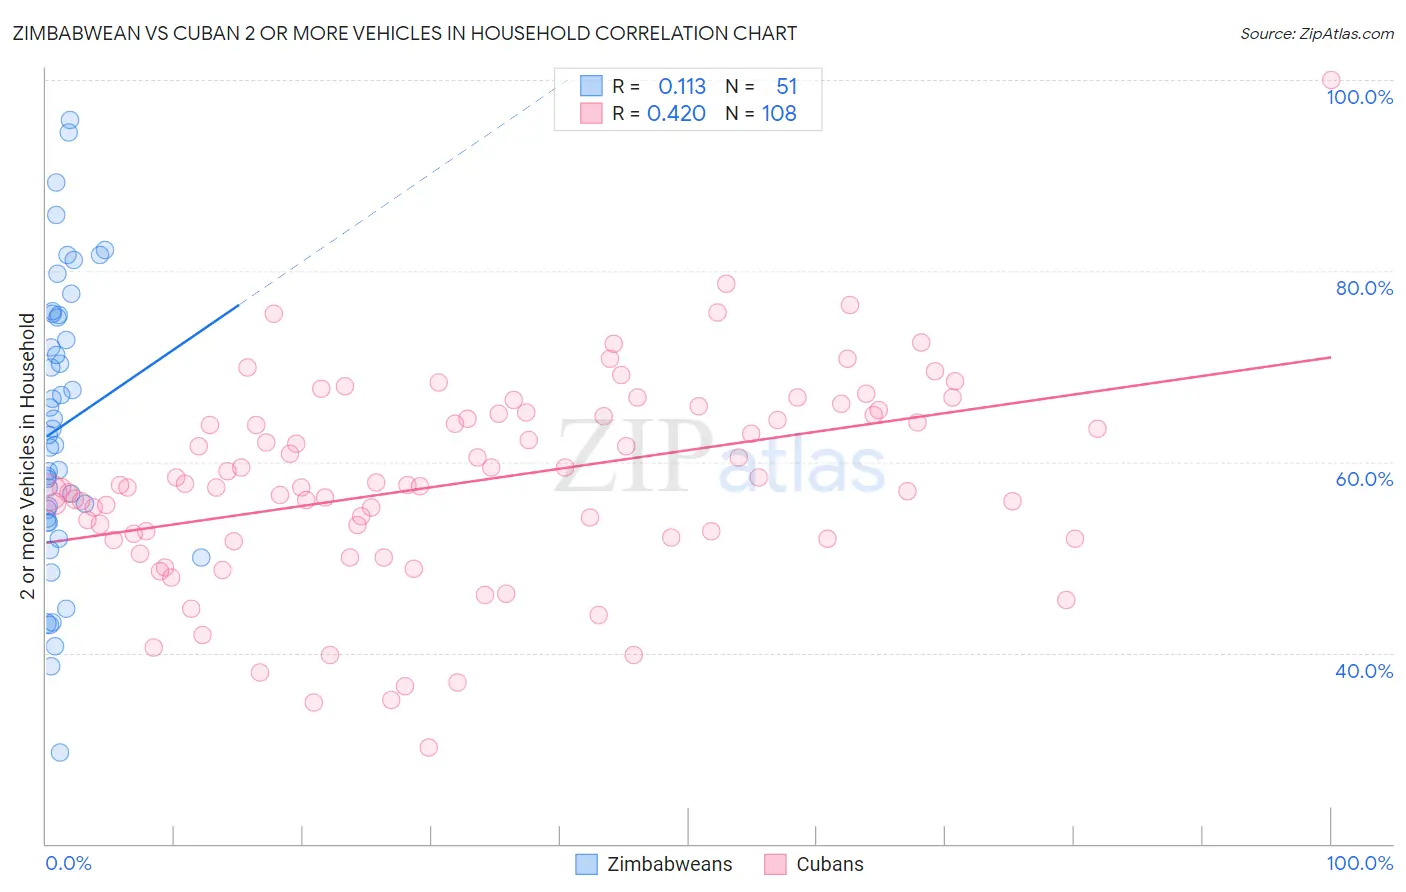Click the pink data point at 100% top right
Screen dimensions: 1406x892
(x=1331, y=80)
